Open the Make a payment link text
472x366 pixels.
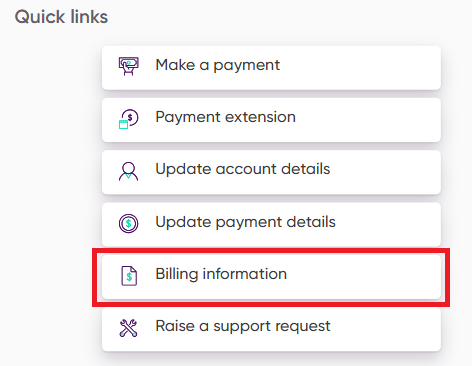click(218, 65)
